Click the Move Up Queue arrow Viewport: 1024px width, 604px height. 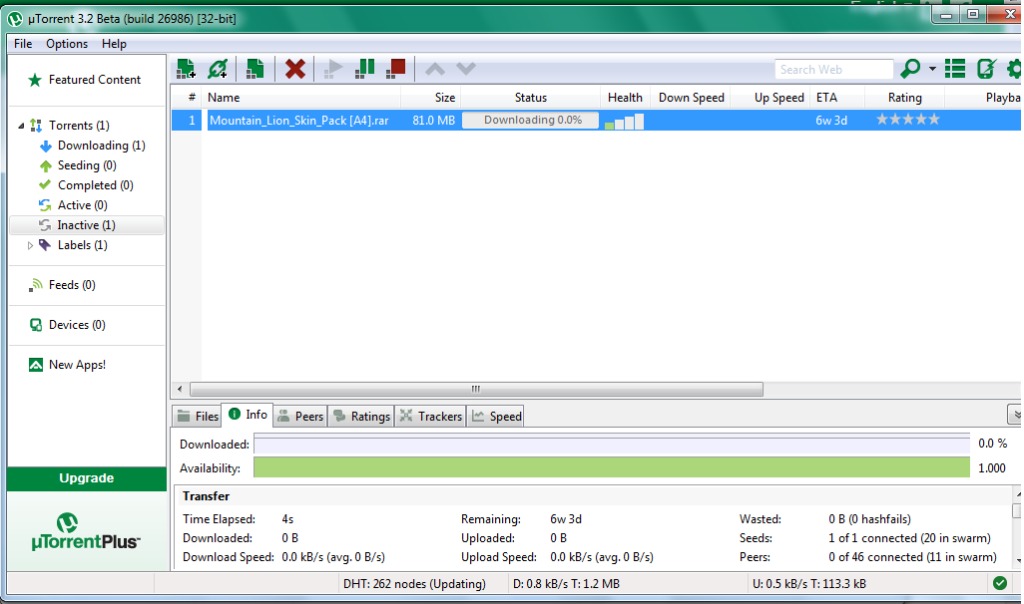point(435,69)
